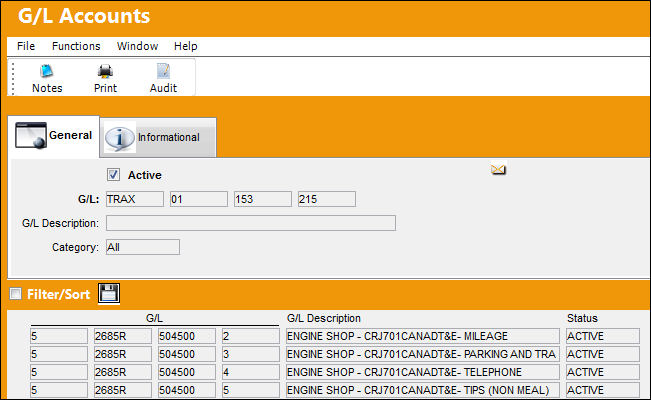651x400 pixels.
Task: Open the File menu
Action: pyautogui.click(x=26, y=46)
